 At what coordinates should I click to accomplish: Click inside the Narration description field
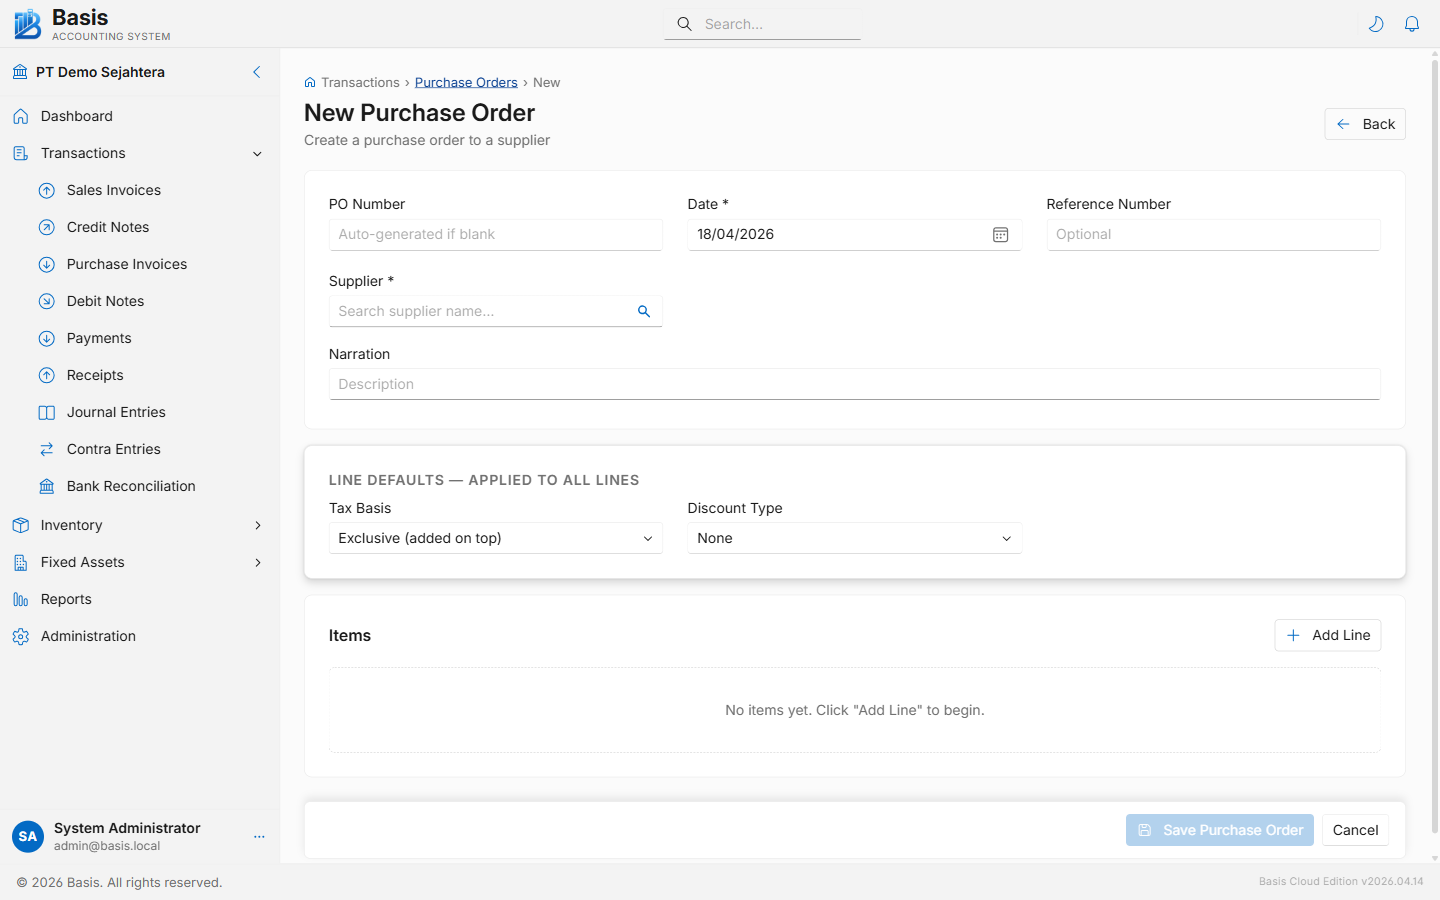point(700,384)
